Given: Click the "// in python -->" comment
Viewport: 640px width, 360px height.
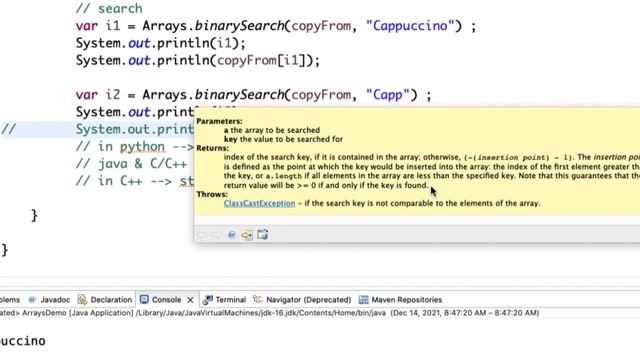Looking at the screenshot, I should [x=135, y=147].
